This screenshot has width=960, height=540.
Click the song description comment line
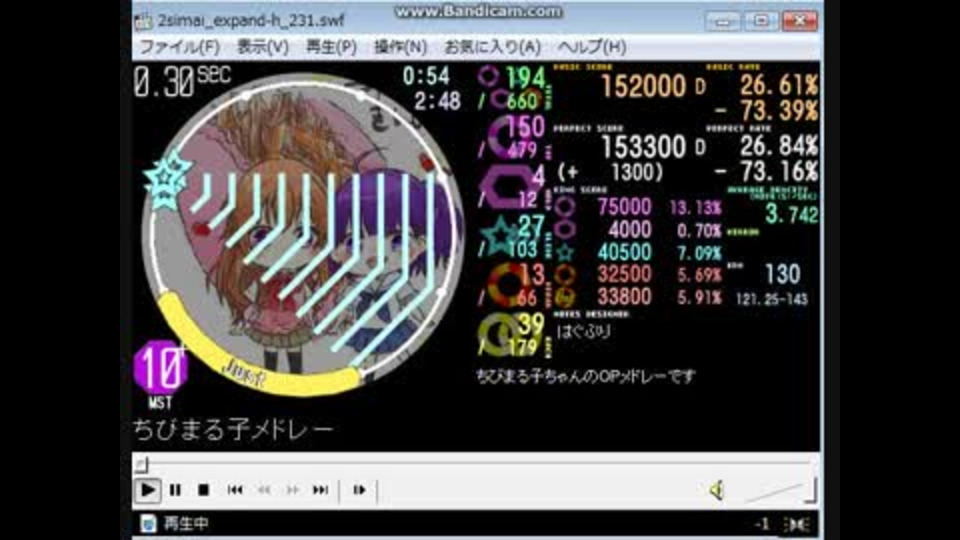pos(586,376)
